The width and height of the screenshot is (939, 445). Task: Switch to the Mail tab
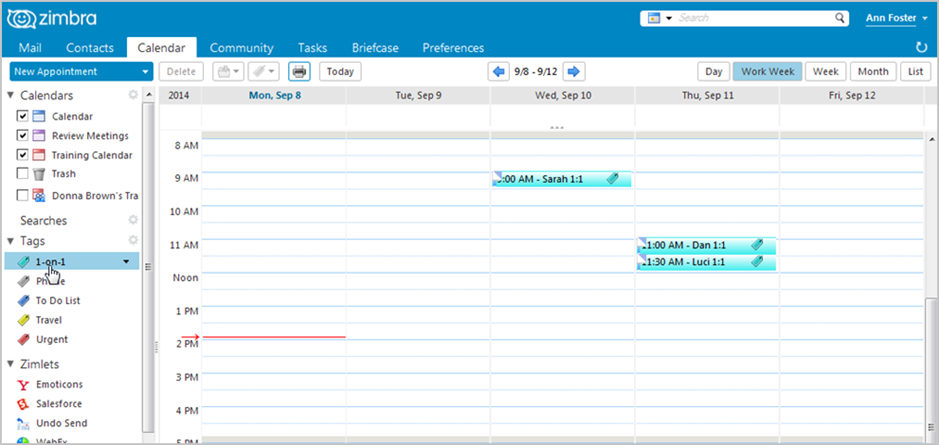(30, 48)
